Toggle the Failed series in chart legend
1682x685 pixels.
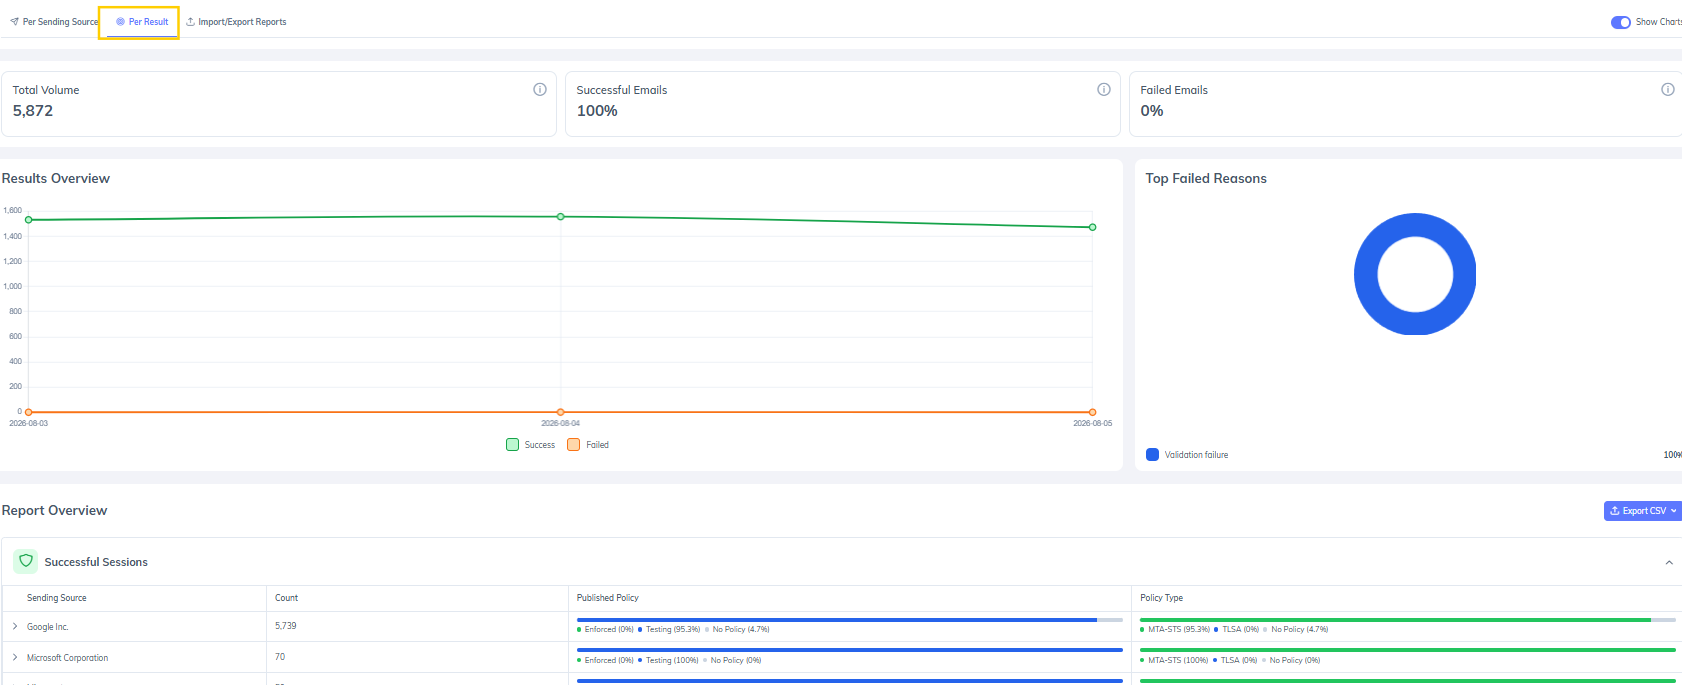tap(588, 445)
